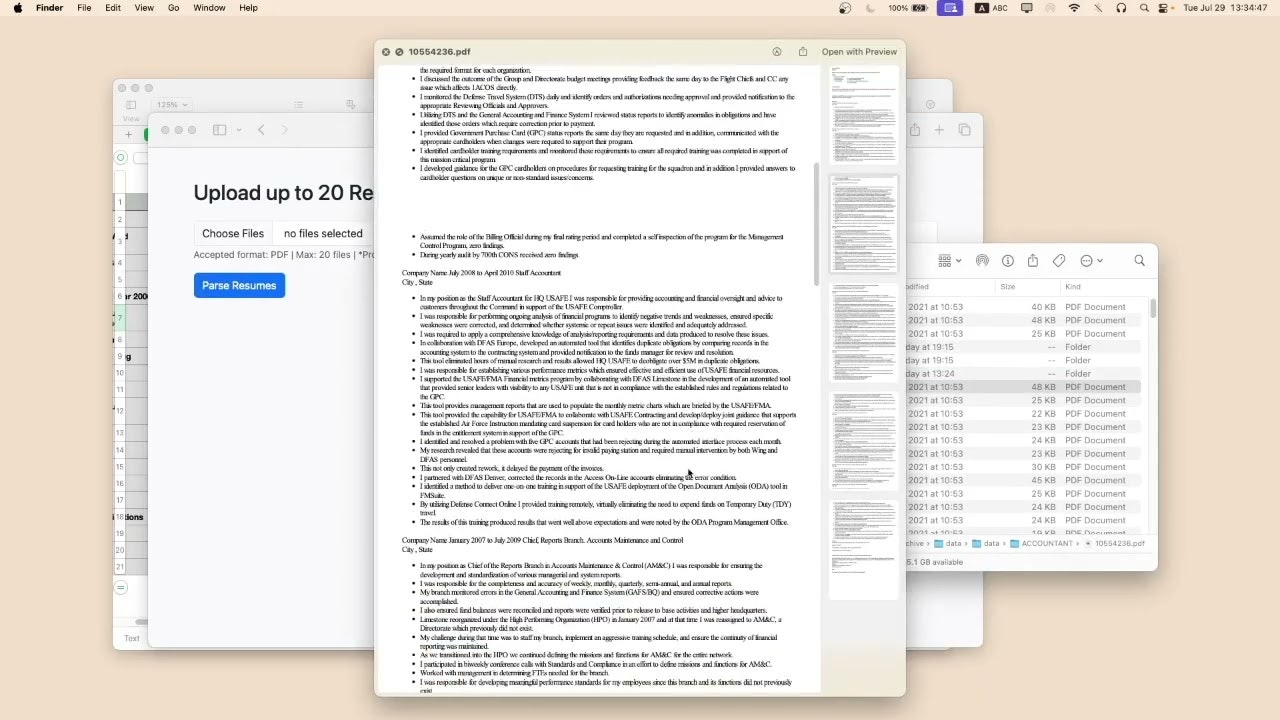Click the Wi-Fi icon in menu bar
This screenshot has height=720, width=1280.
[x=1074, y=8]
